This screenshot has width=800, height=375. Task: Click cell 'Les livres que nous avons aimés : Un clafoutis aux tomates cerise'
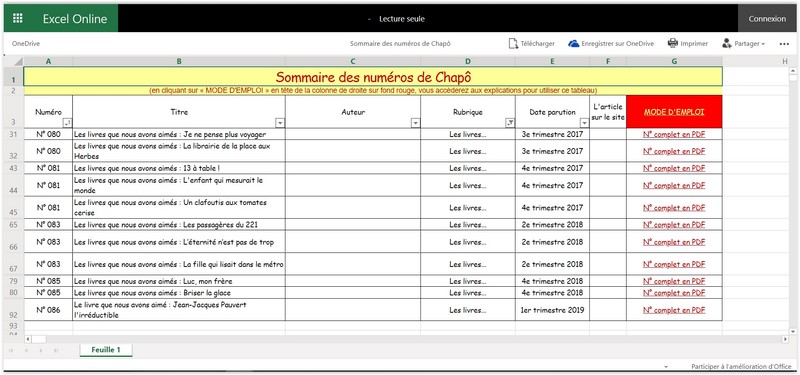pyautogui.click(x=179, y=208)
